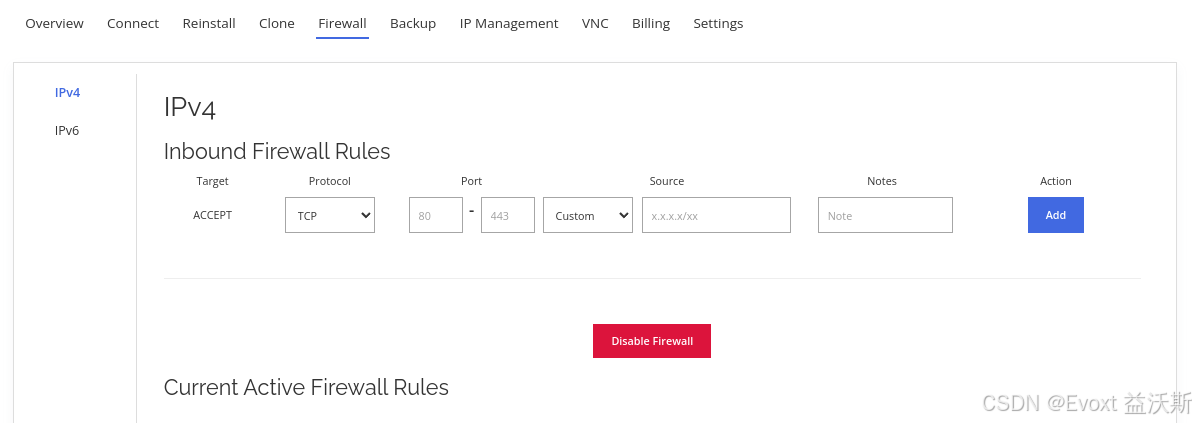
Task: Click the Inbound Firewall Rules heading
Action: pos(277,151)
